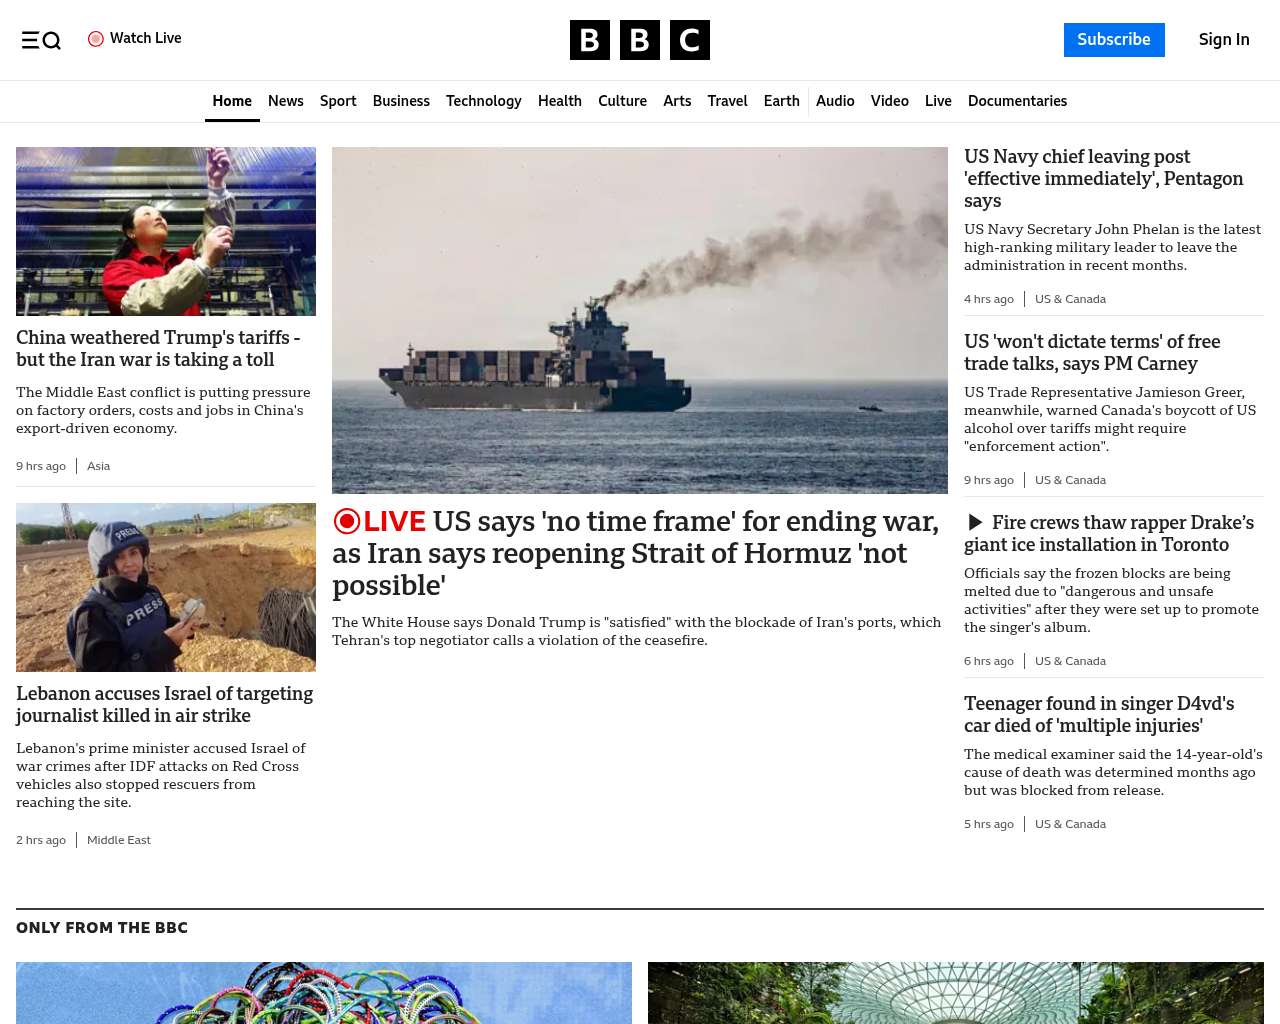Open the Sport section

pyautogui.click(x=338, y=101)
